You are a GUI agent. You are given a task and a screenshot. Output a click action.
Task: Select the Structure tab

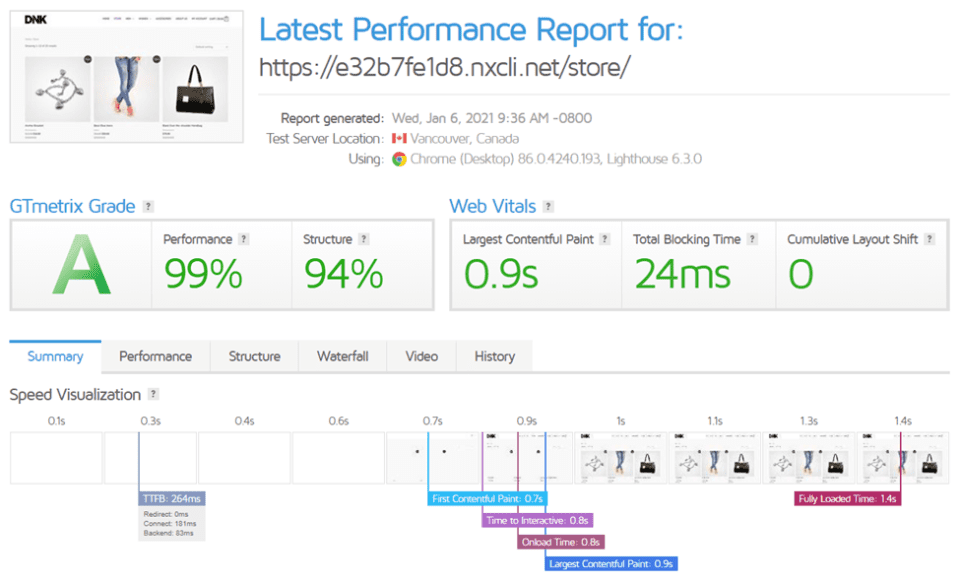pos(251,356)
